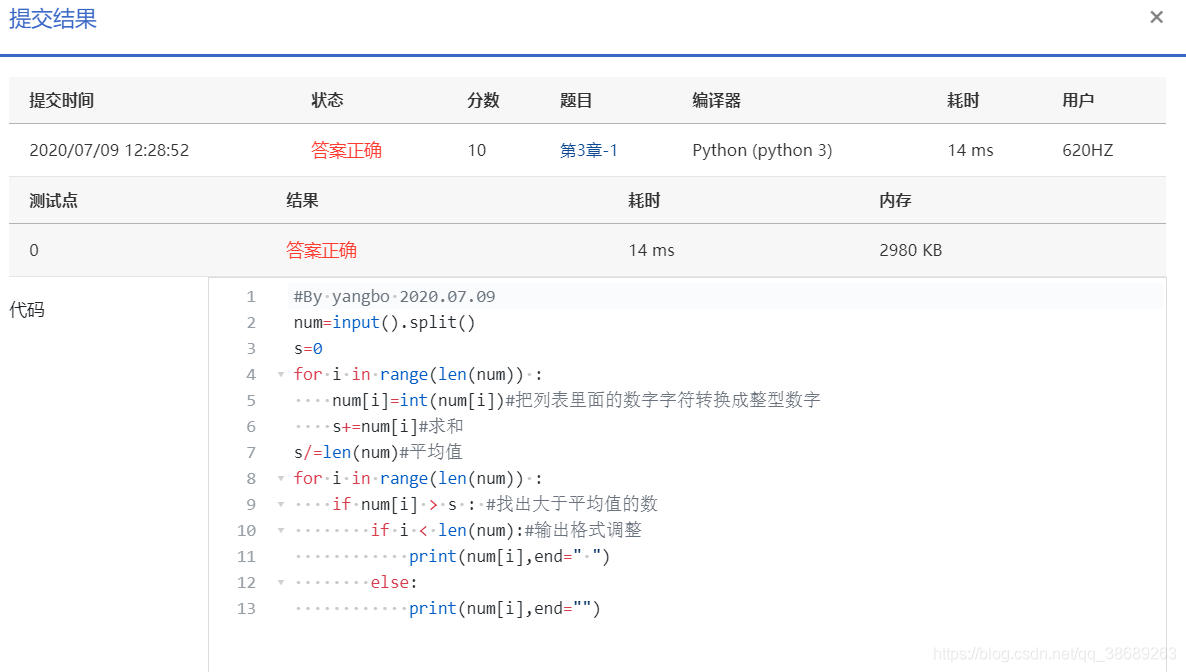
Task: Select the submission time 2020/07/09 12:28:52
Action: tap(109, 150)
